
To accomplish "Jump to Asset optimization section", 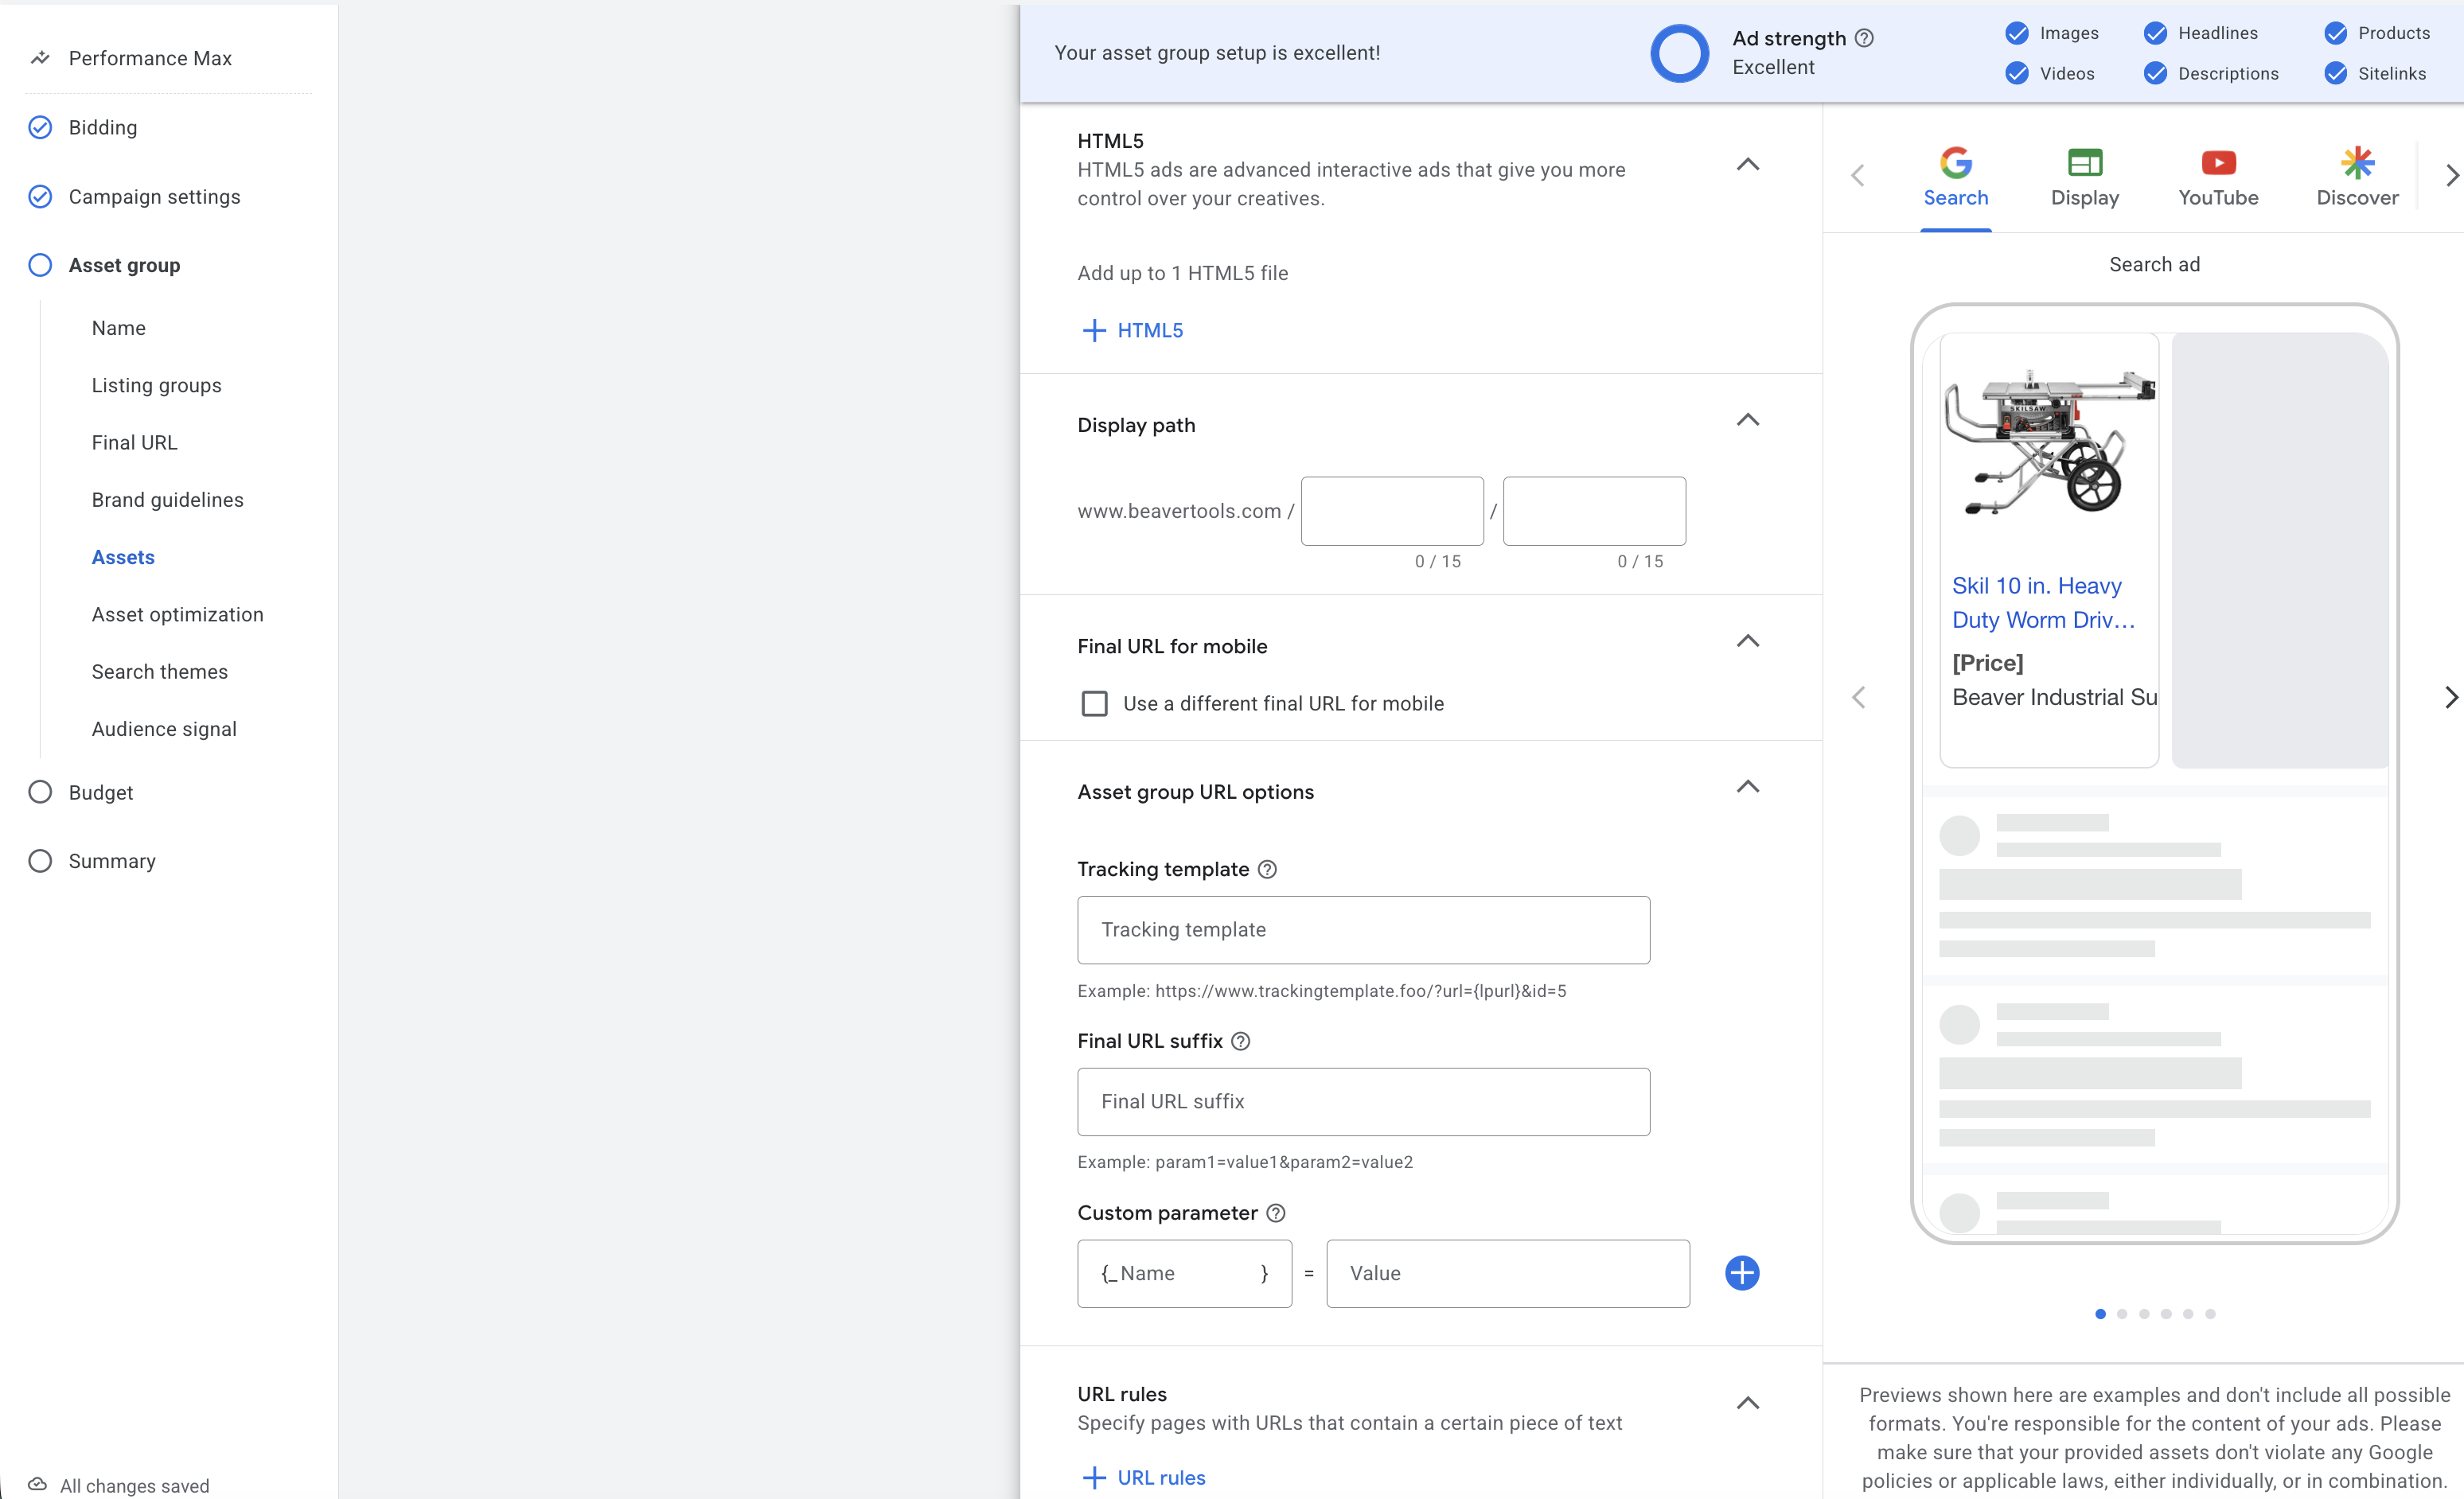I will (178, 614).
